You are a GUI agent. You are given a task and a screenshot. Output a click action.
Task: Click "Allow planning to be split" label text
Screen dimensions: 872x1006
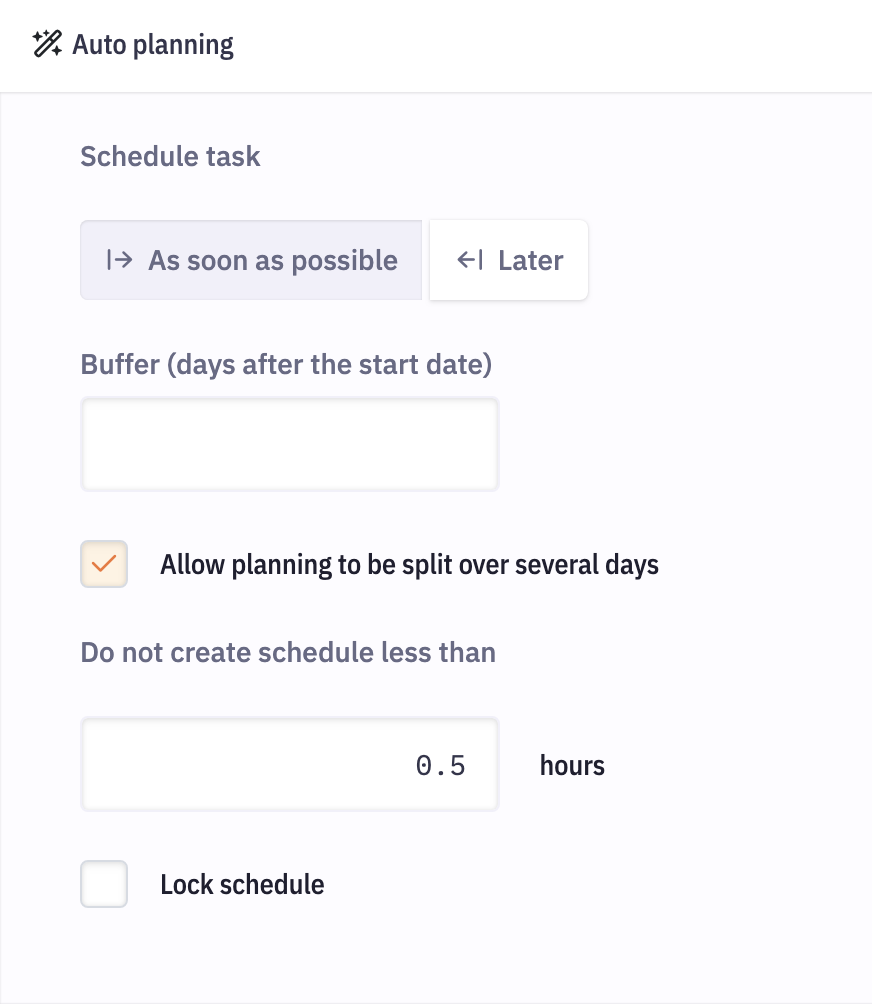409,565
